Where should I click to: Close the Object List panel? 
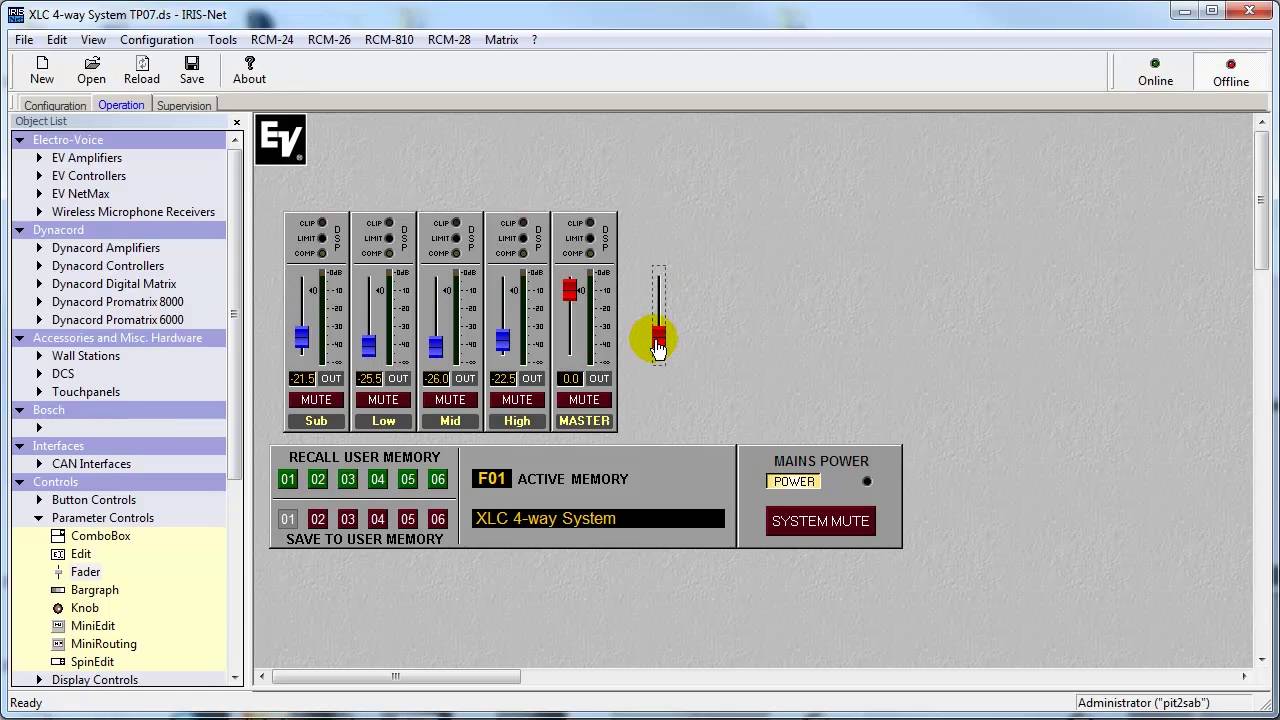[x=237, y=122]
